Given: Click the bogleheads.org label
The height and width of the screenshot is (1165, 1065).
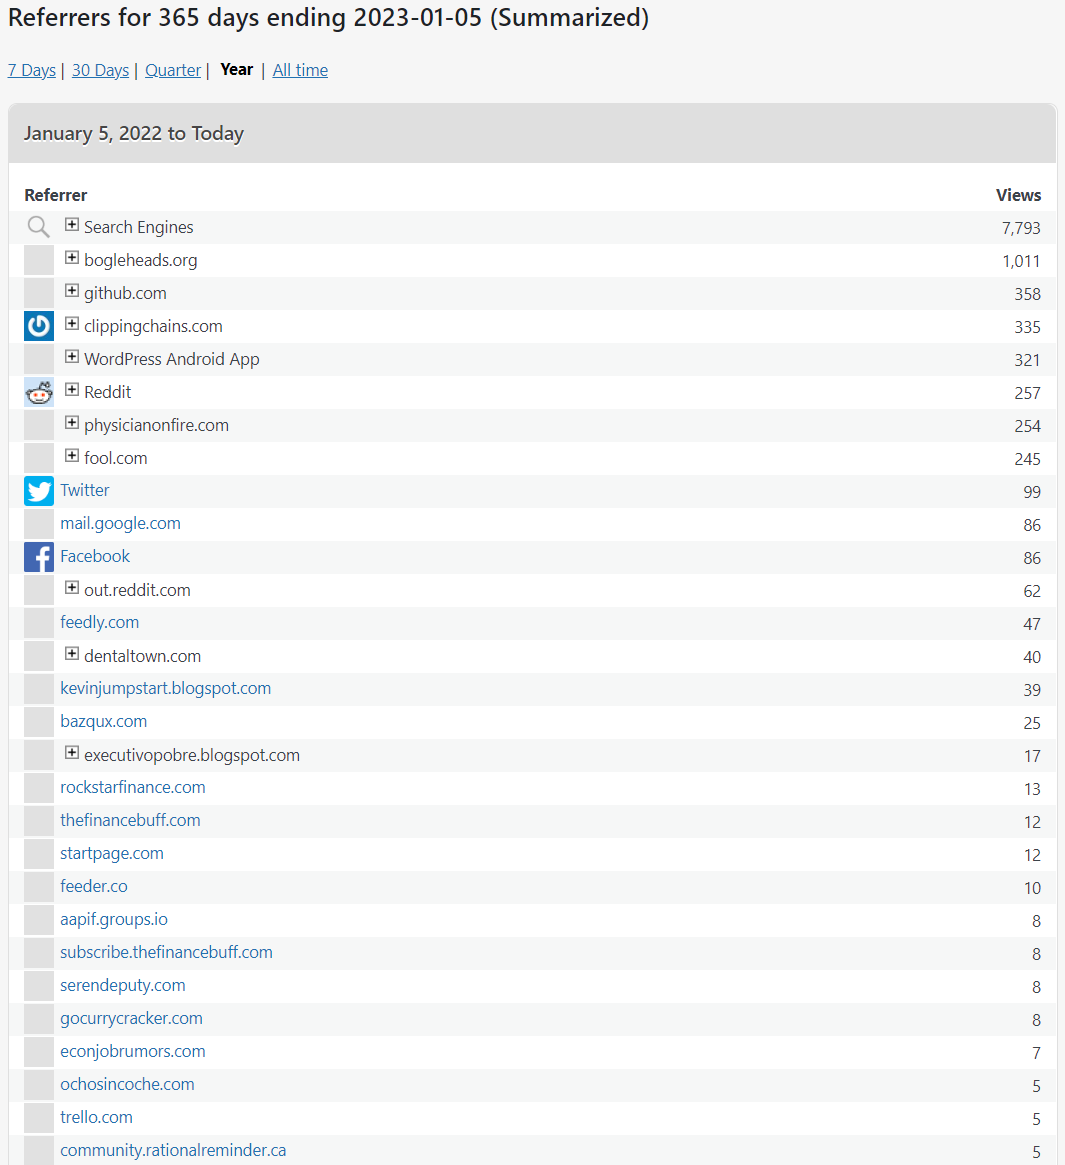Looking at the screenshot, I should click(140, 261).
